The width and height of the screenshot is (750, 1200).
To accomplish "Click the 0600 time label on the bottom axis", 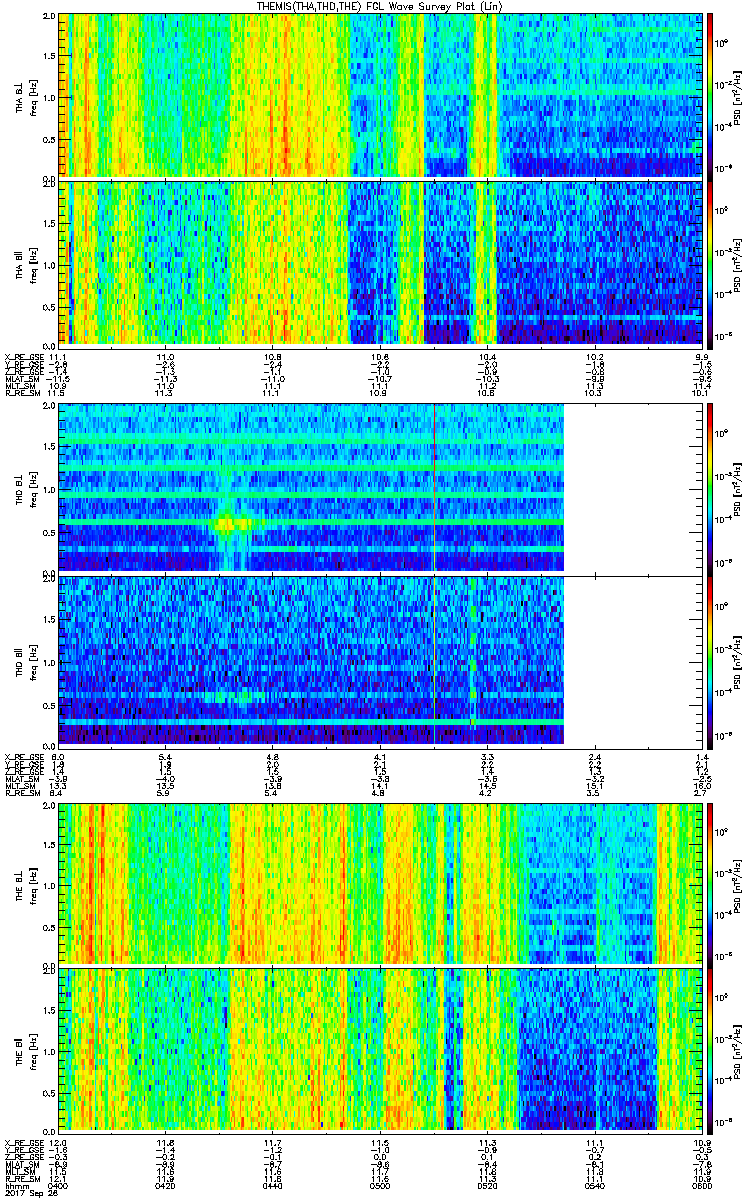I will (702, 1184).
